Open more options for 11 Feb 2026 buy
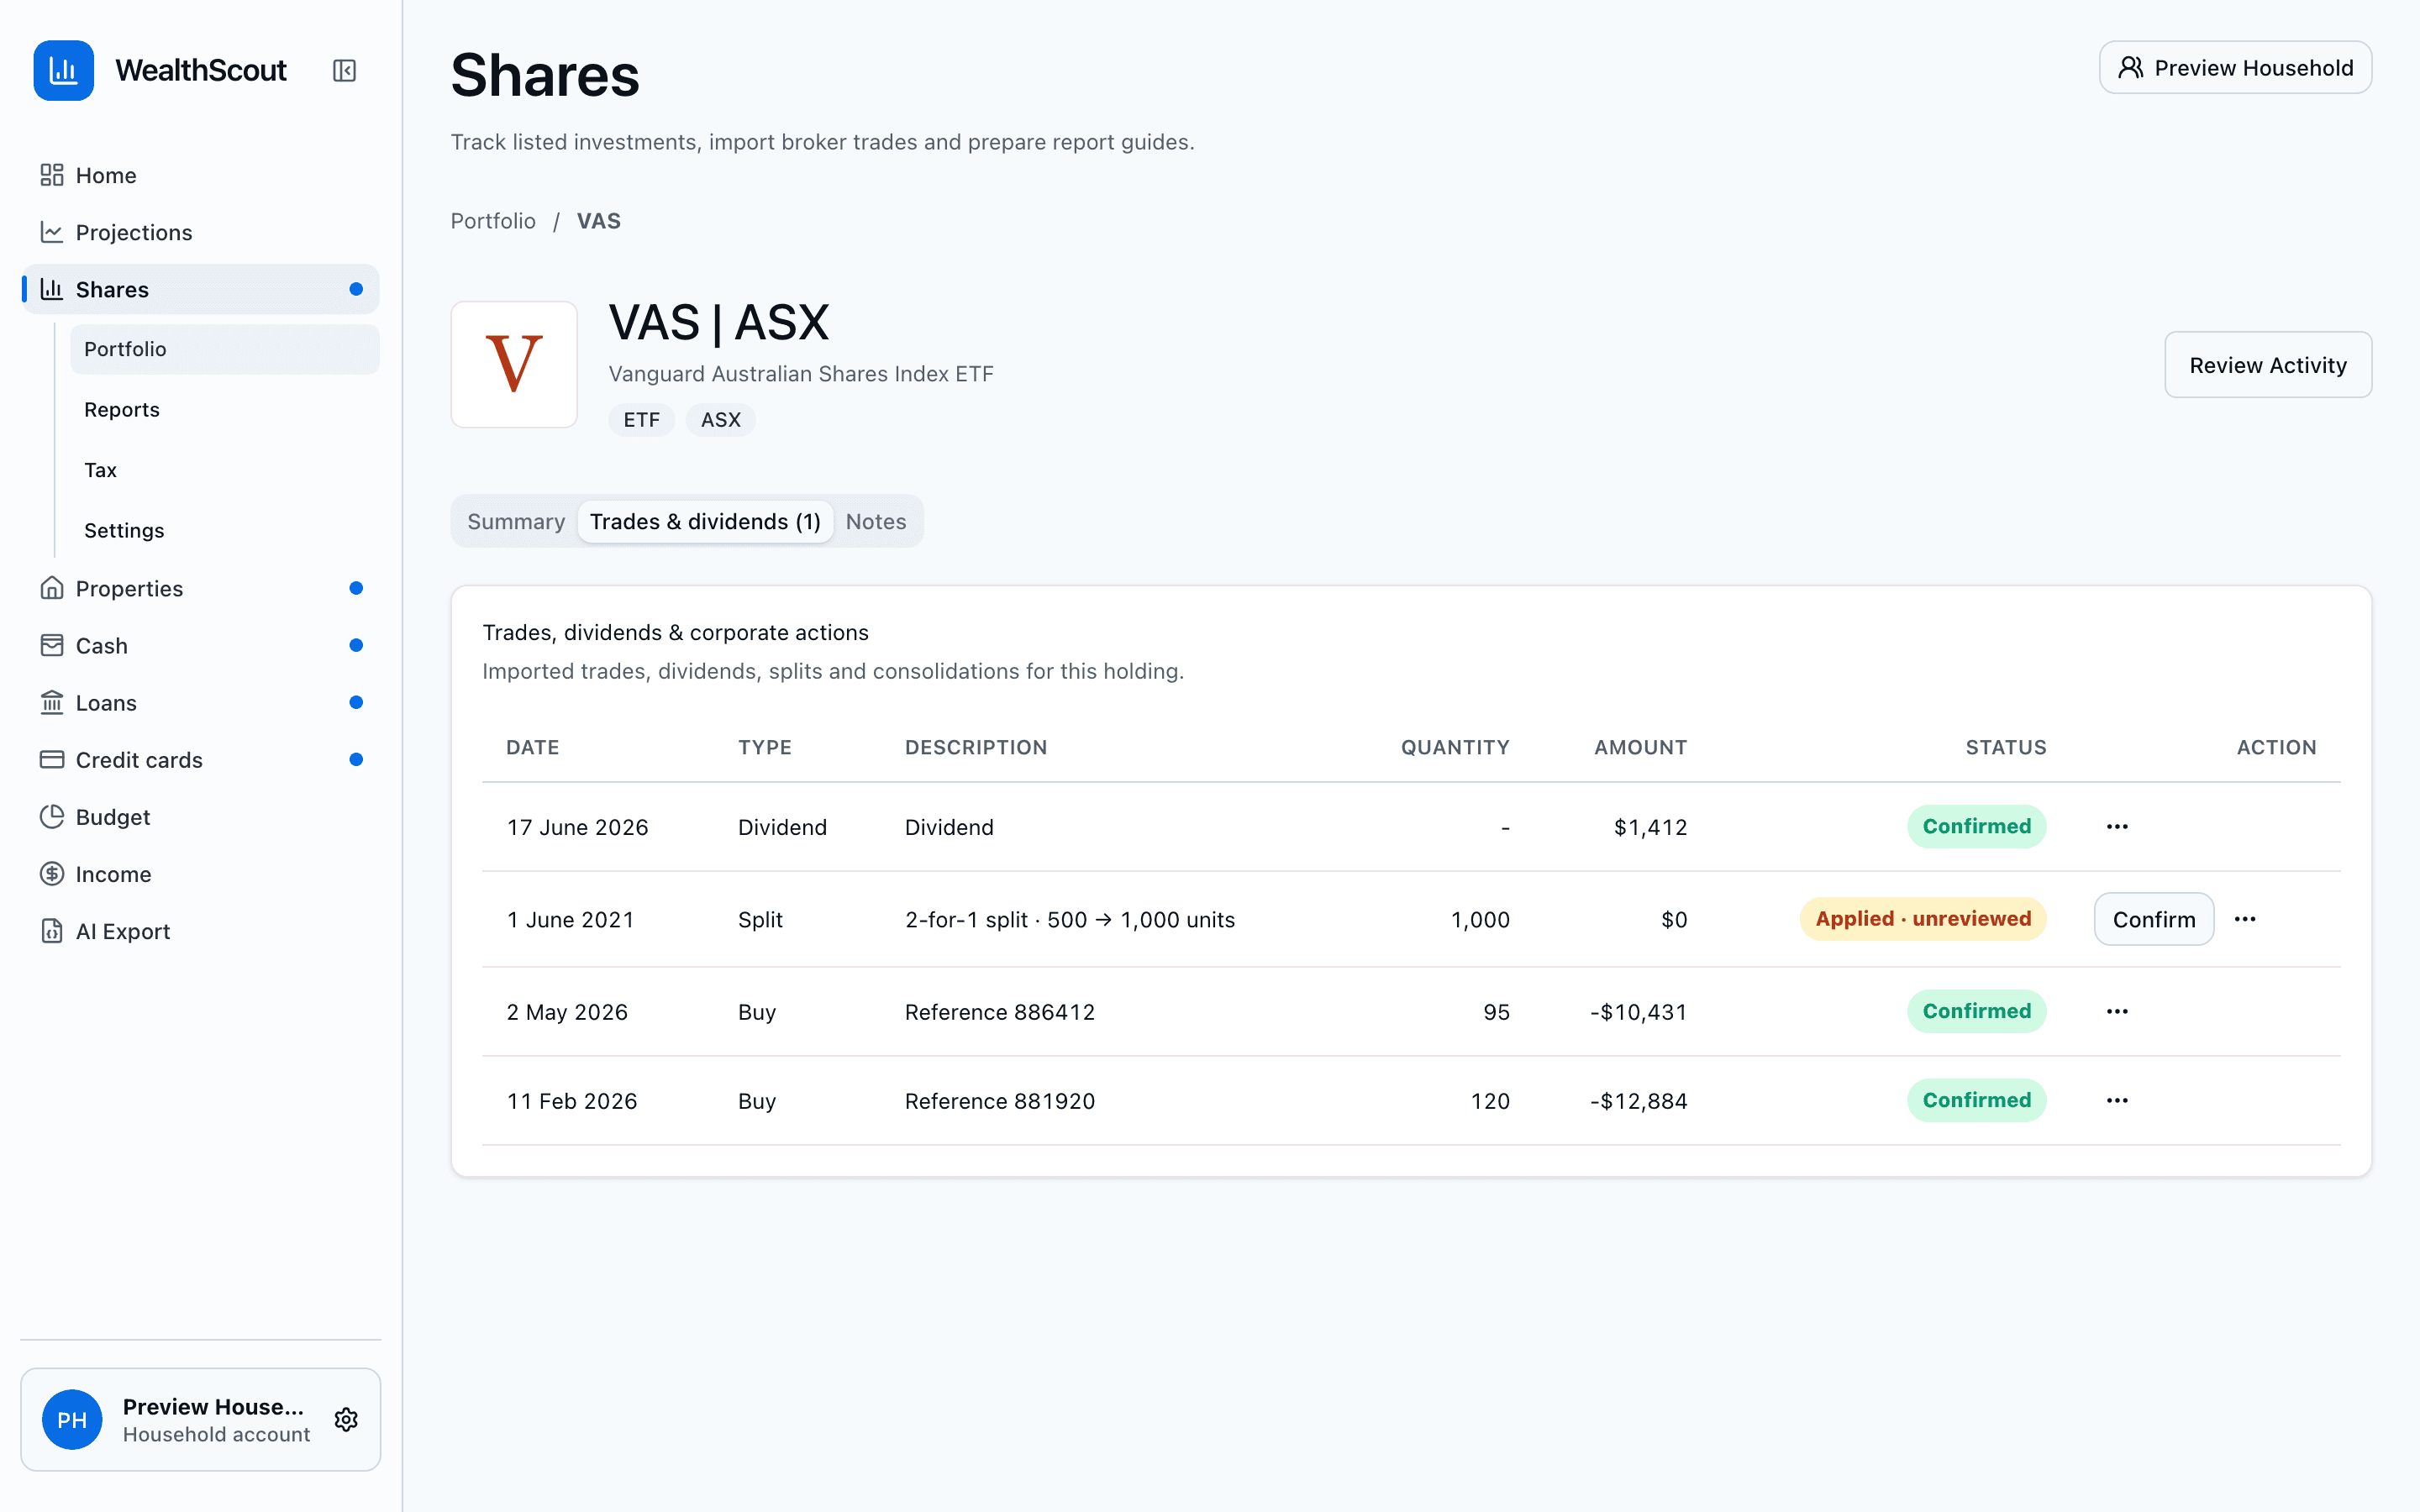 [2117, 1100]
